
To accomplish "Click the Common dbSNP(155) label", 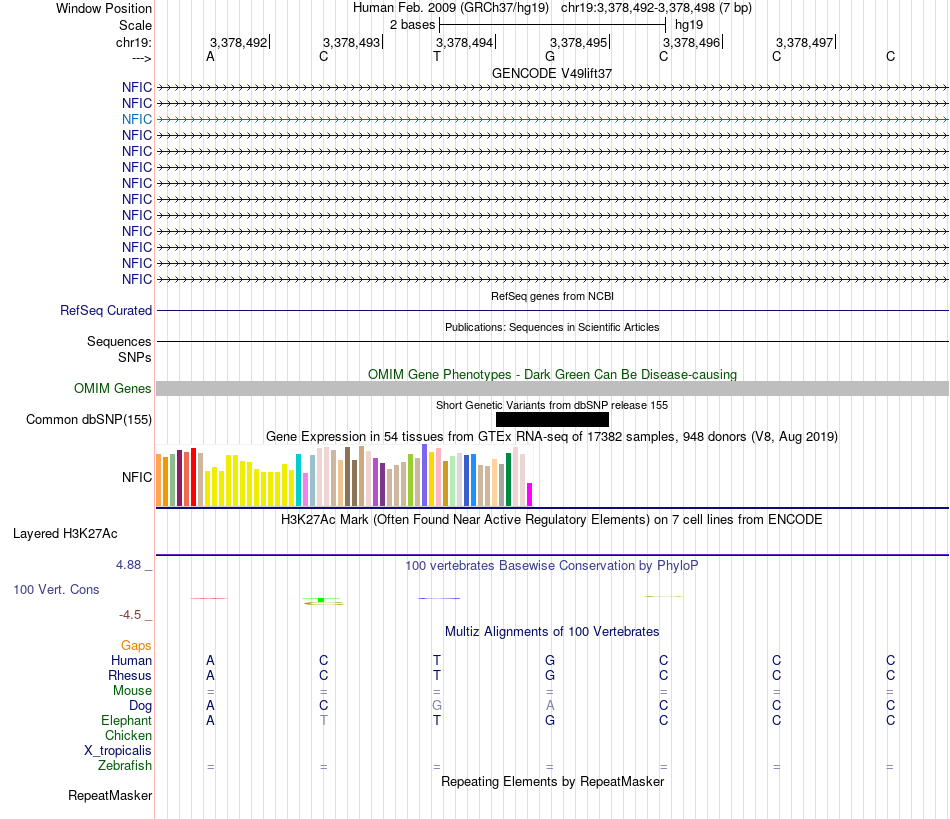I will point(88,420).
